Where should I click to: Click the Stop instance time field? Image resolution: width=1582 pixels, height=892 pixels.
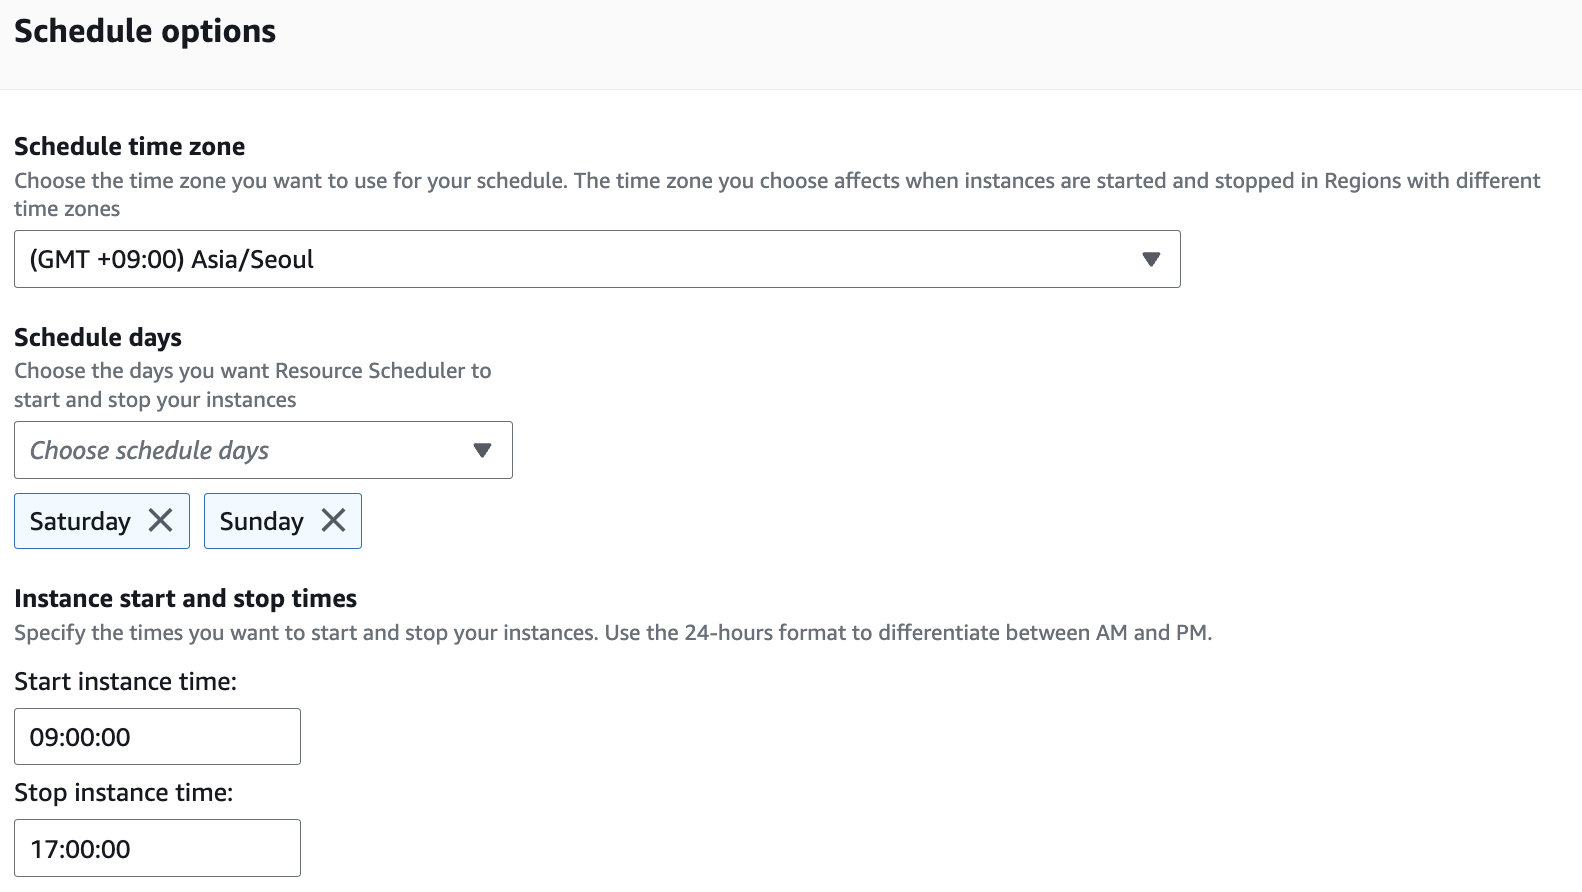coord(157,848)
